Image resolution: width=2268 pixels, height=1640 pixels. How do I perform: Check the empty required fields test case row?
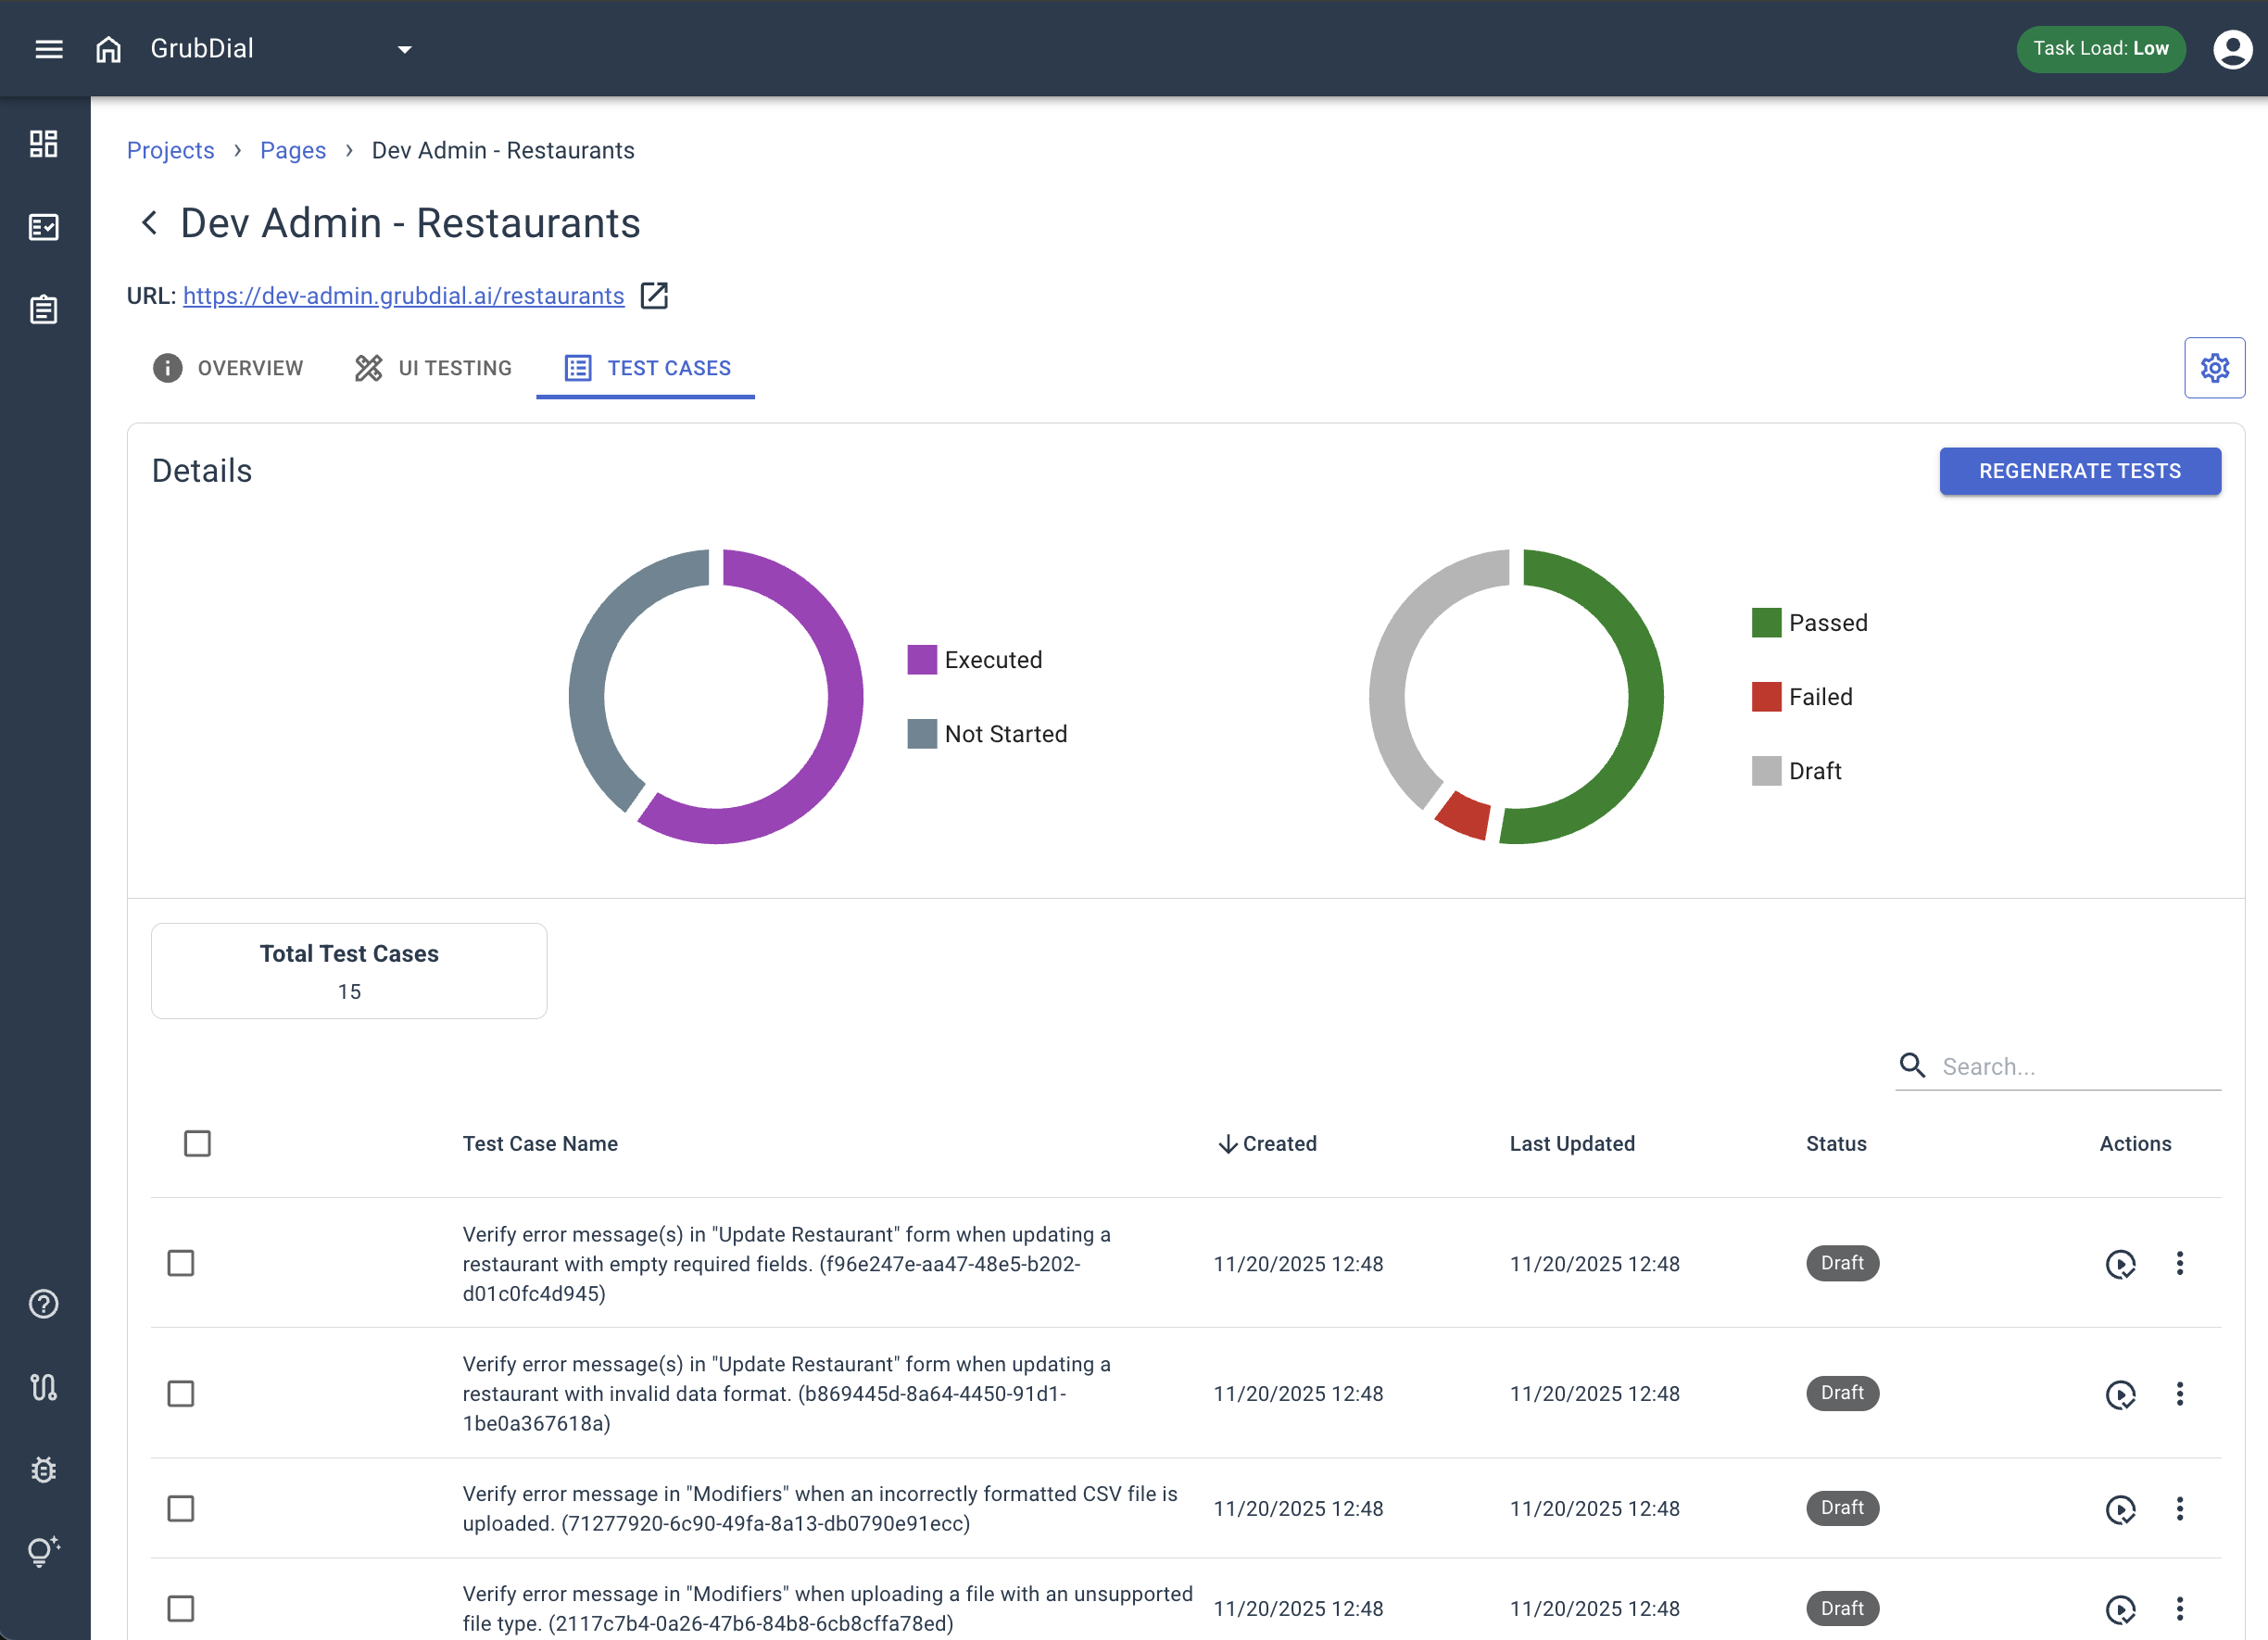click(180, 1263)
